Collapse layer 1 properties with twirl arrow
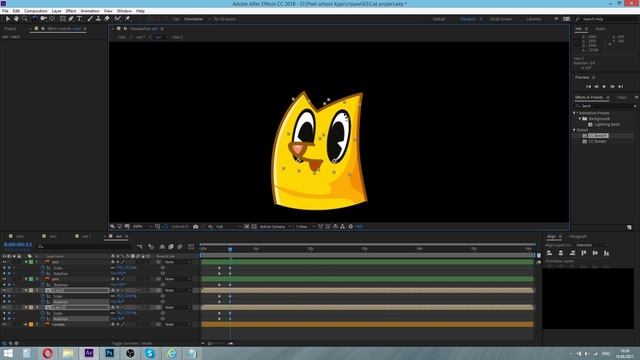 pyautogui.click(x=26, y=262)
